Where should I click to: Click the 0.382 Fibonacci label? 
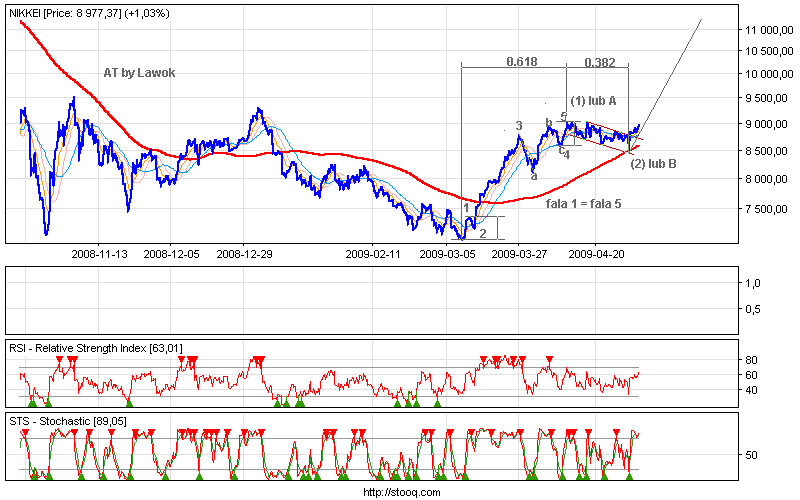coord(600,62)
